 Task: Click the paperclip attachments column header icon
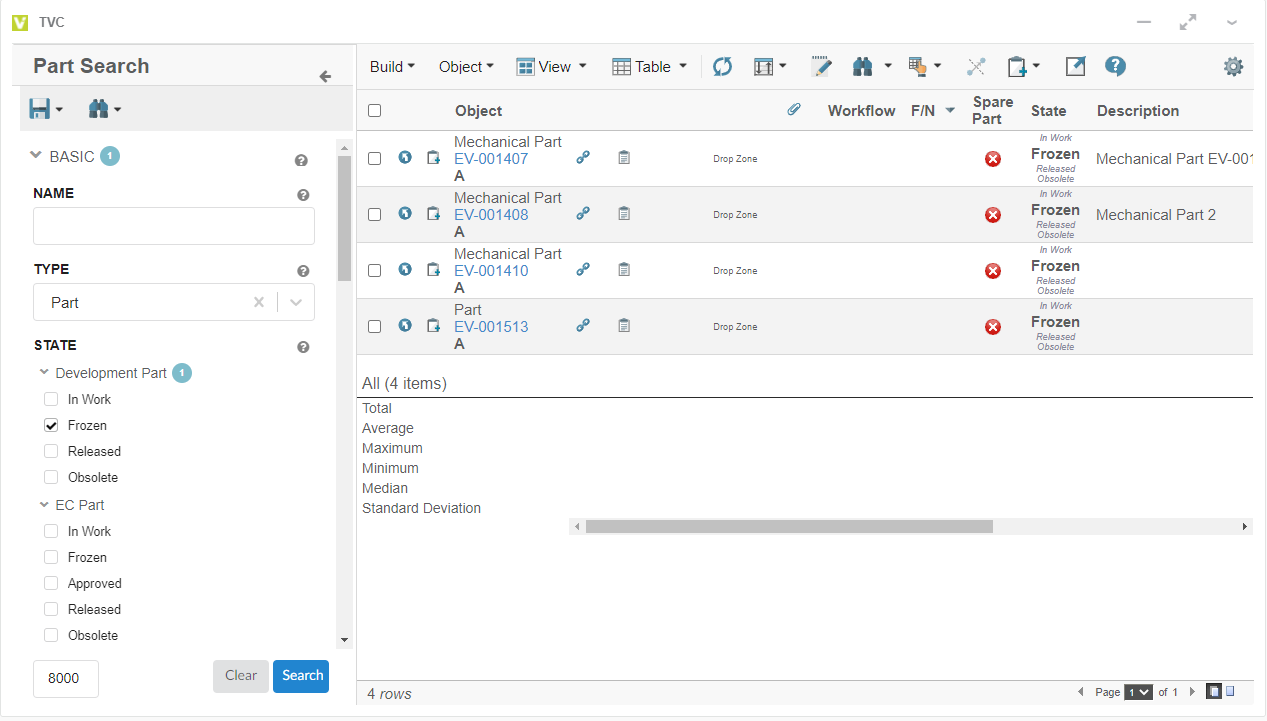794,110
